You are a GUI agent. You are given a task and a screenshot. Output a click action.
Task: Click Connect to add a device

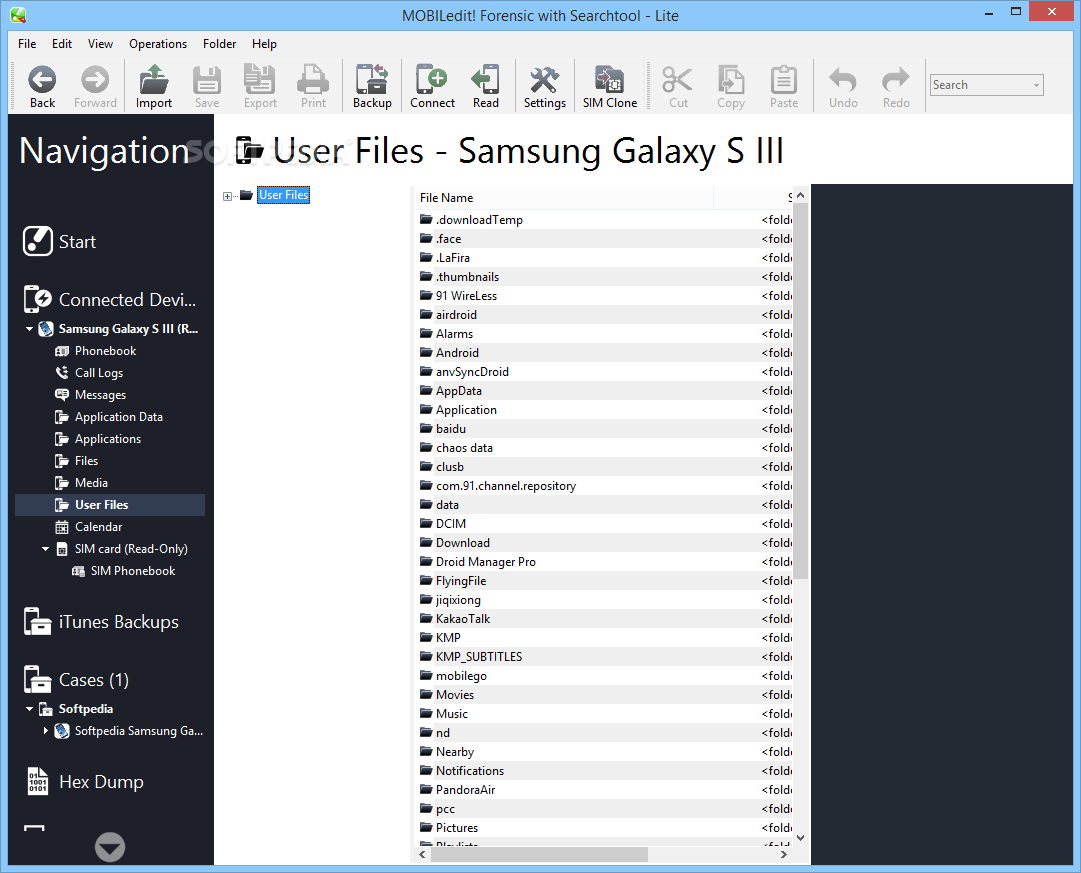tap(432, 86)
